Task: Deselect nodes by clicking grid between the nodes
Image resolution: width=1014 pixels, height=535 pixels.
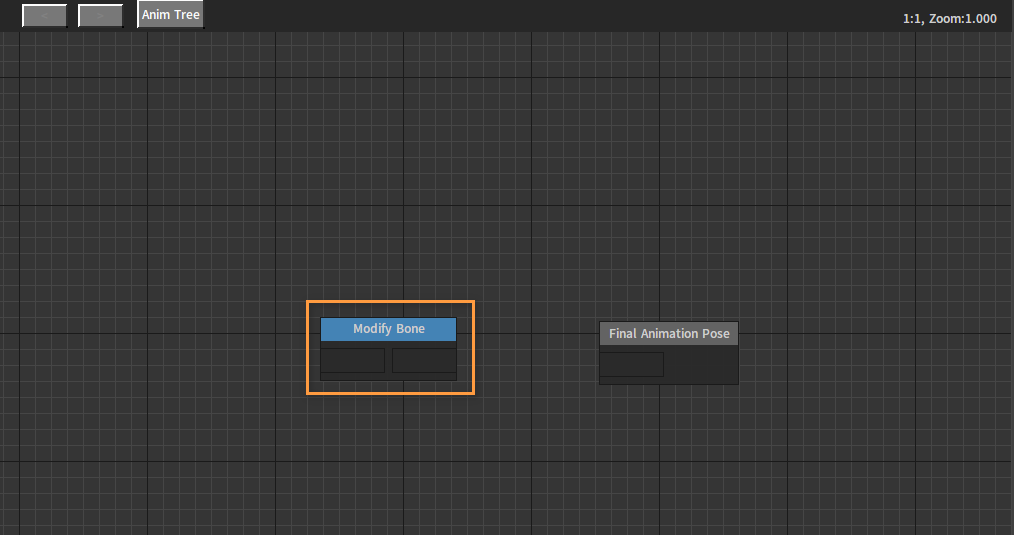Action: pos(537,353)
